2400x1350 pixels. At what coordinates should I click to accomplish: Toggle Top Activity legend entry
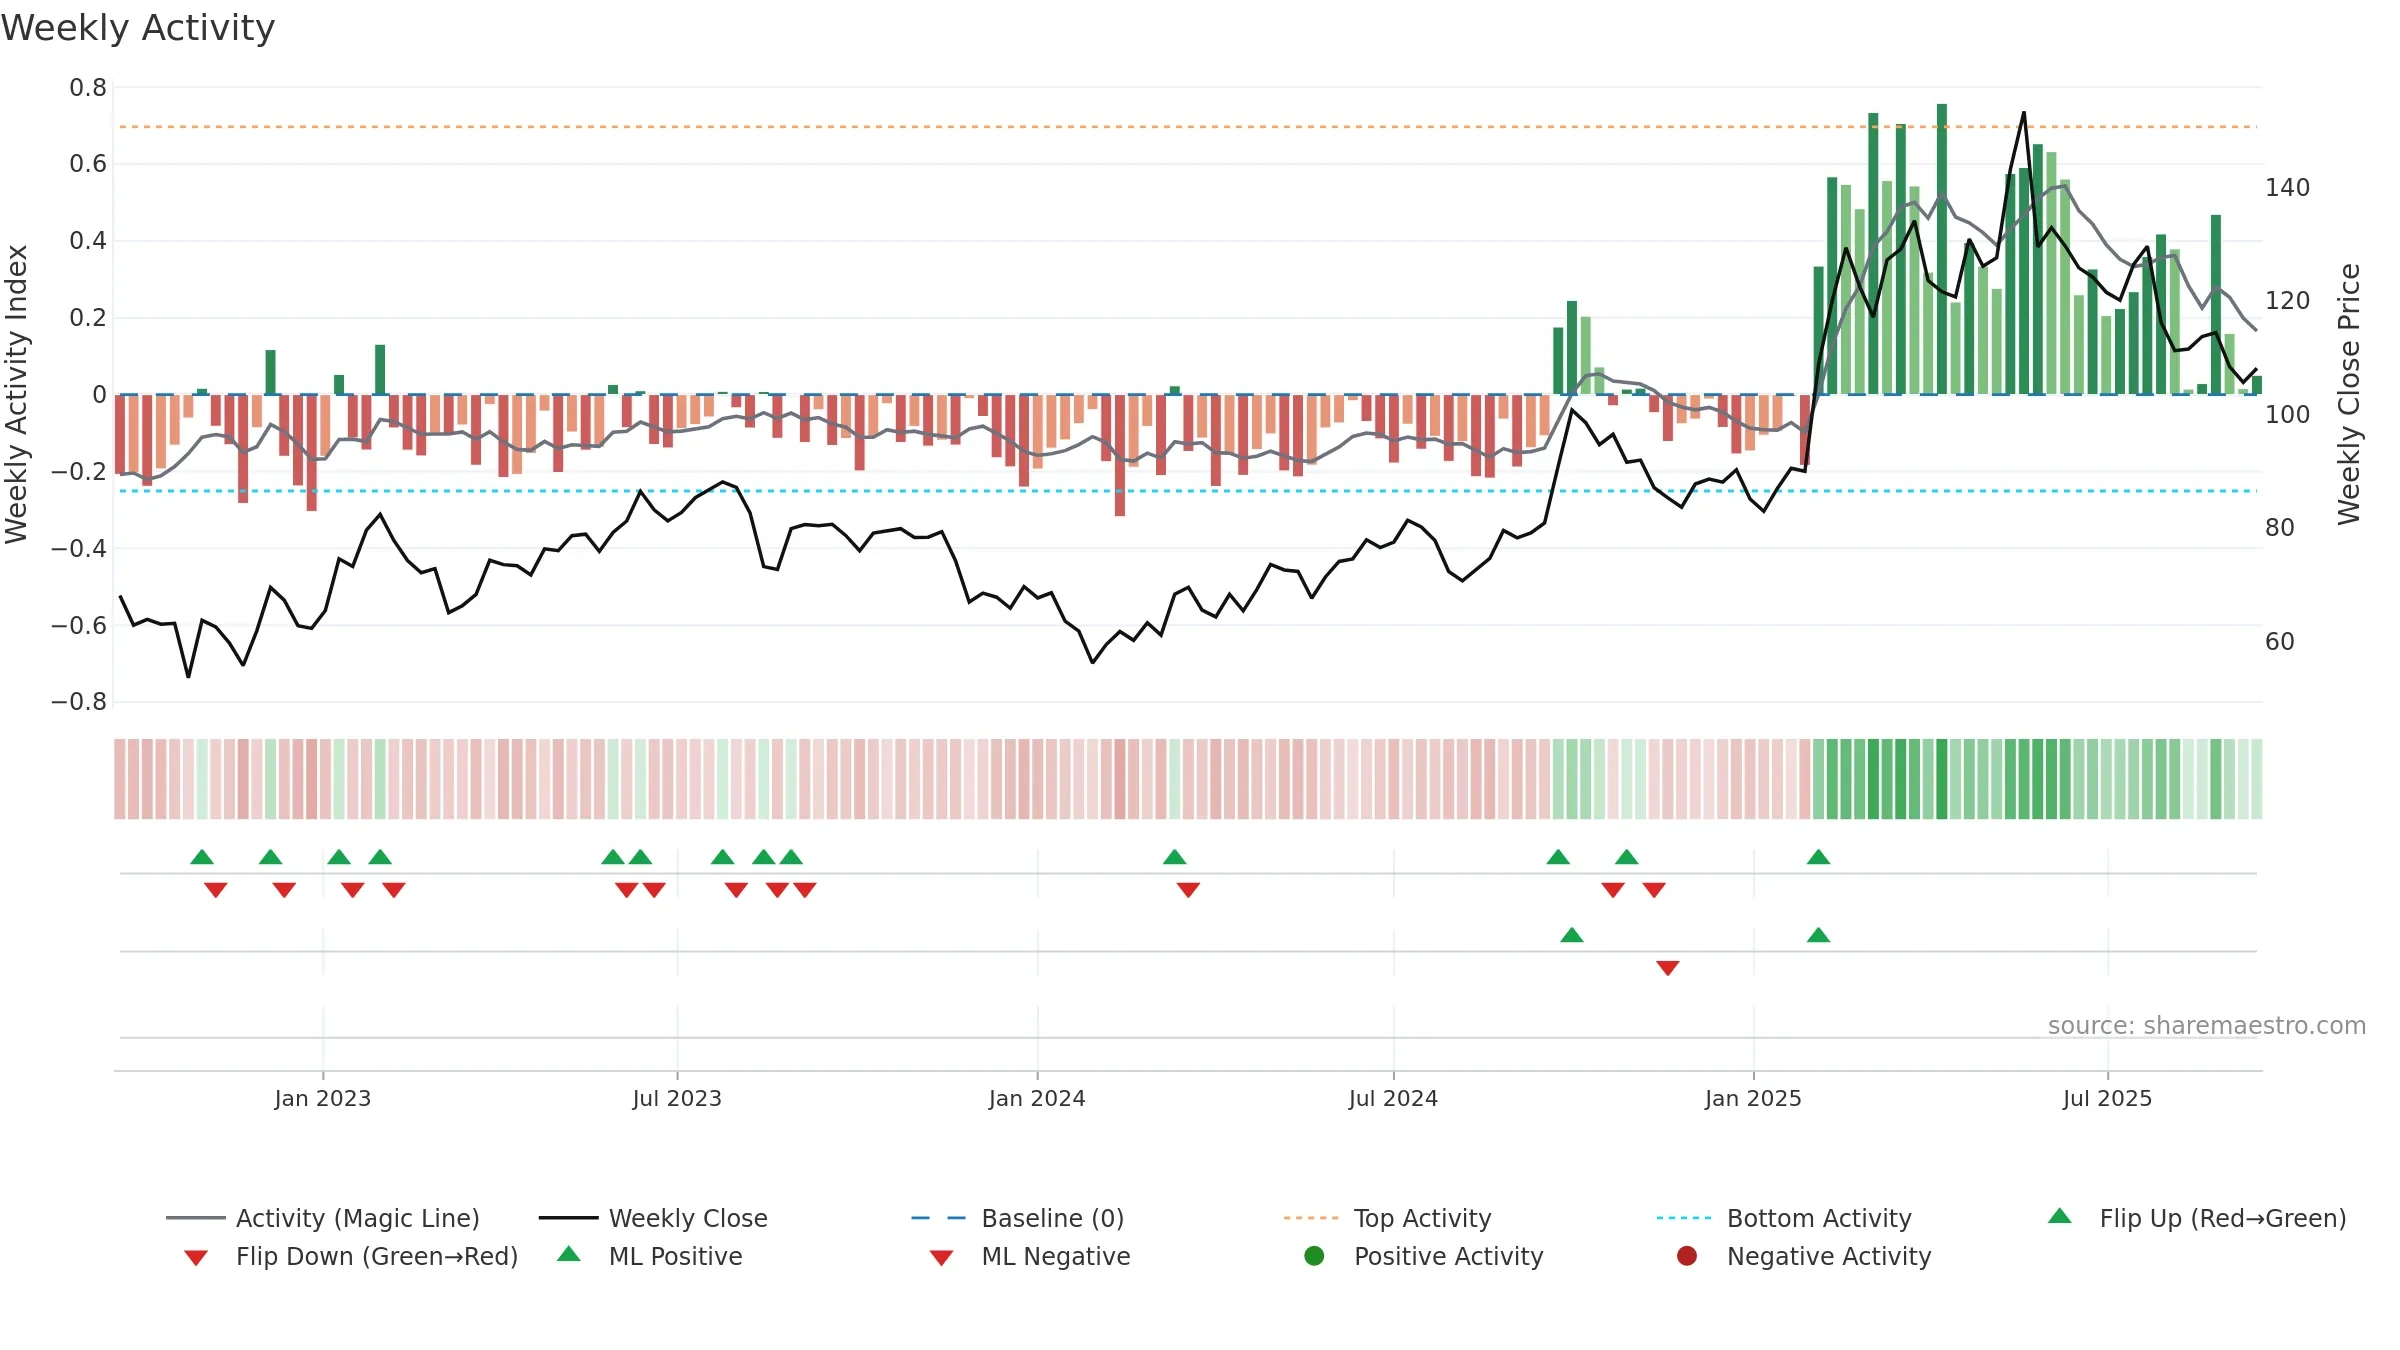tap(1387, 1218)
